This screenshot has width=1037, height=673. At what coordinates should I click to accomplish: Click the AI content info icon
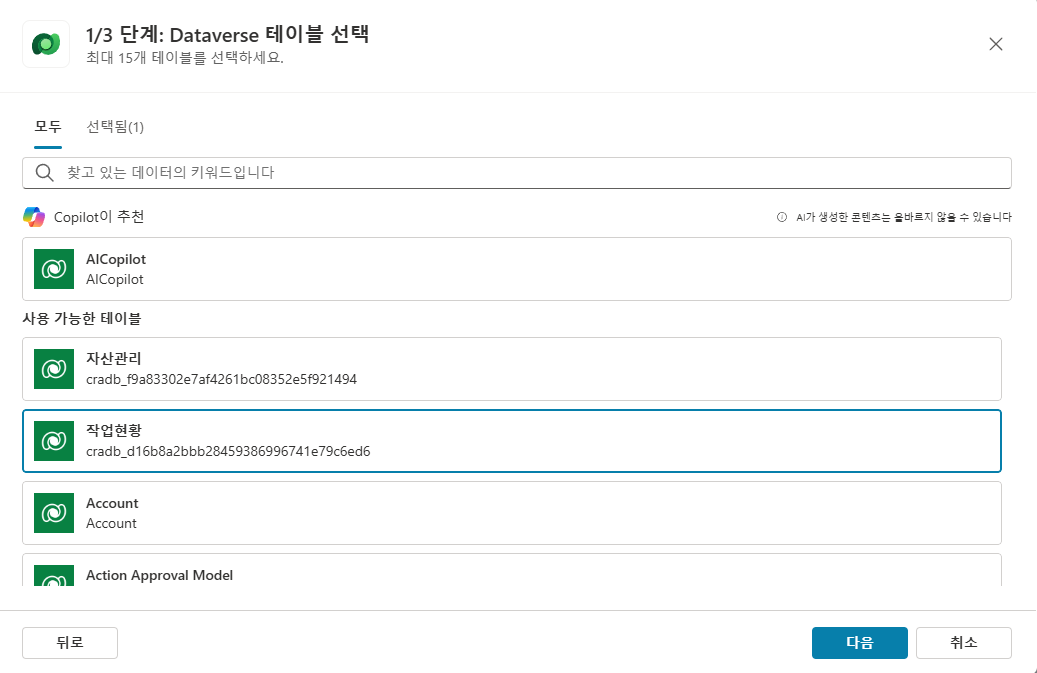click(x=782, y=217)
